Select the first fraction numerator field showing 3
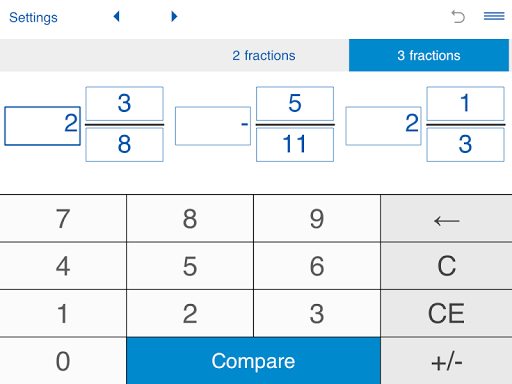Screen dimensions: 512x384 pos(124,104)
